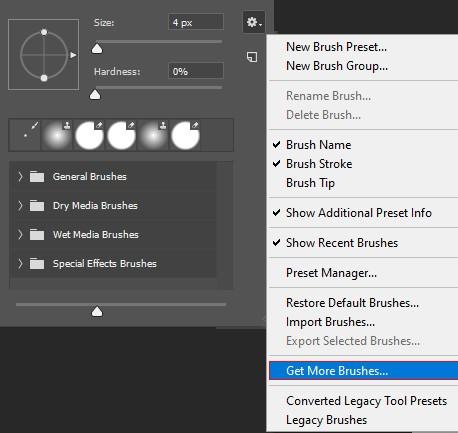Expand the Wet Media Brushes group chevron
This screenshot has height=433, width=458.
click(x=20, y=234)
